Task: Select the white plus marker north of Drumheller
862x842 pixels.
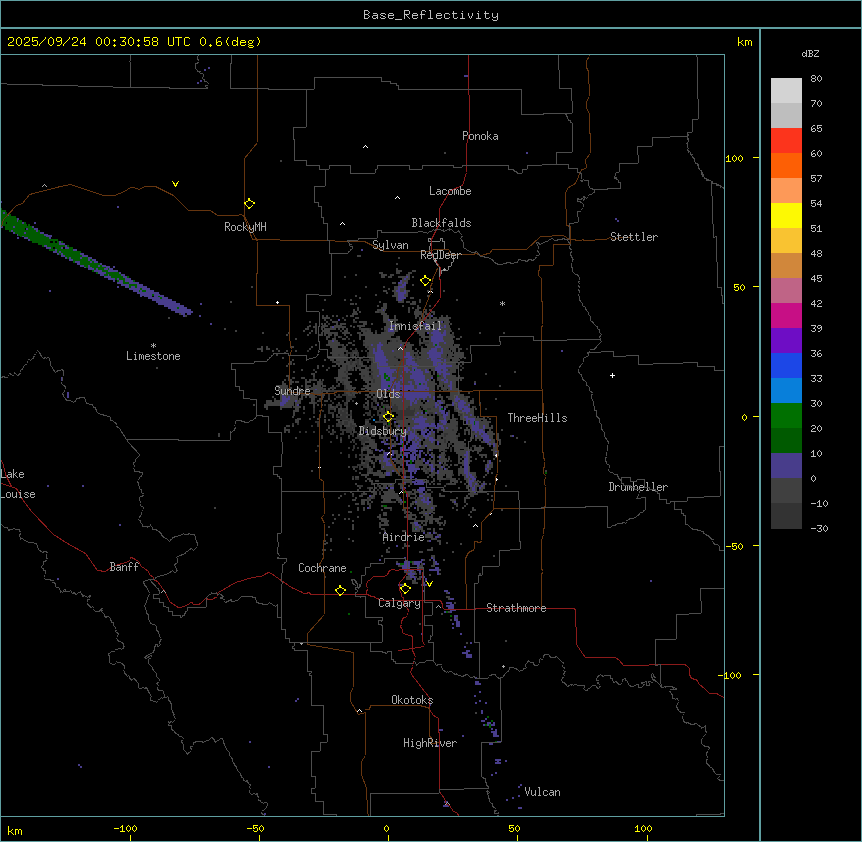Action: (613, 375)
